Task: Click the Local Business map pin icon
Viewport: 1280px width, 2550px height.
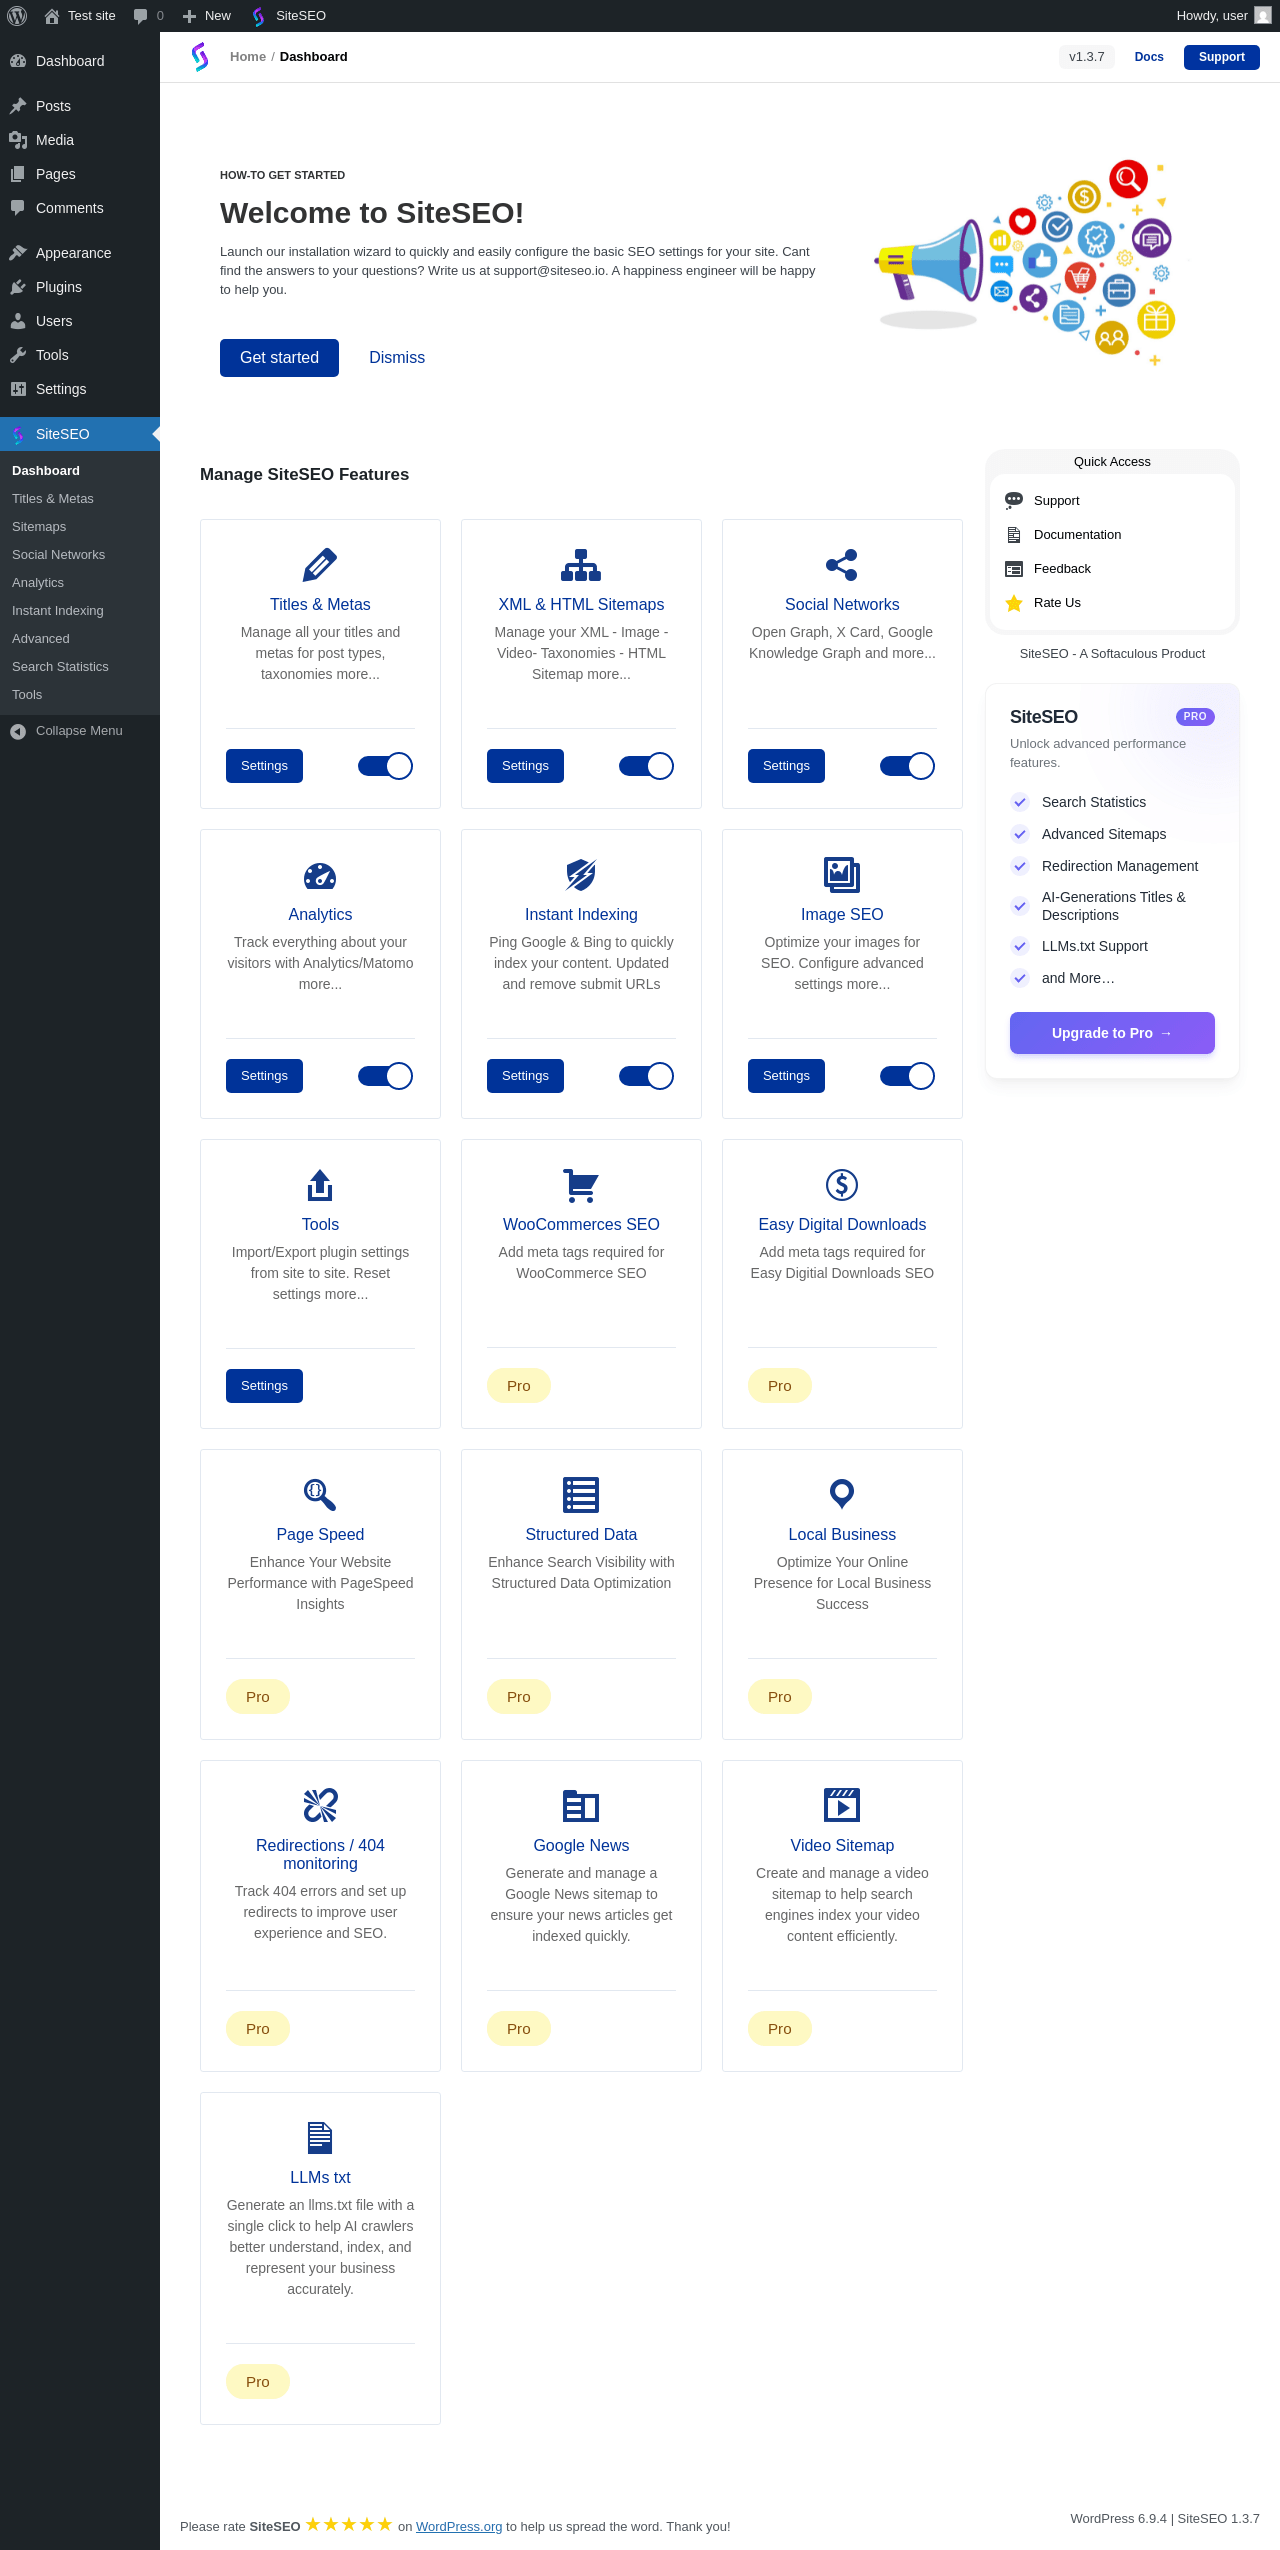Action: pos(842,1494)
